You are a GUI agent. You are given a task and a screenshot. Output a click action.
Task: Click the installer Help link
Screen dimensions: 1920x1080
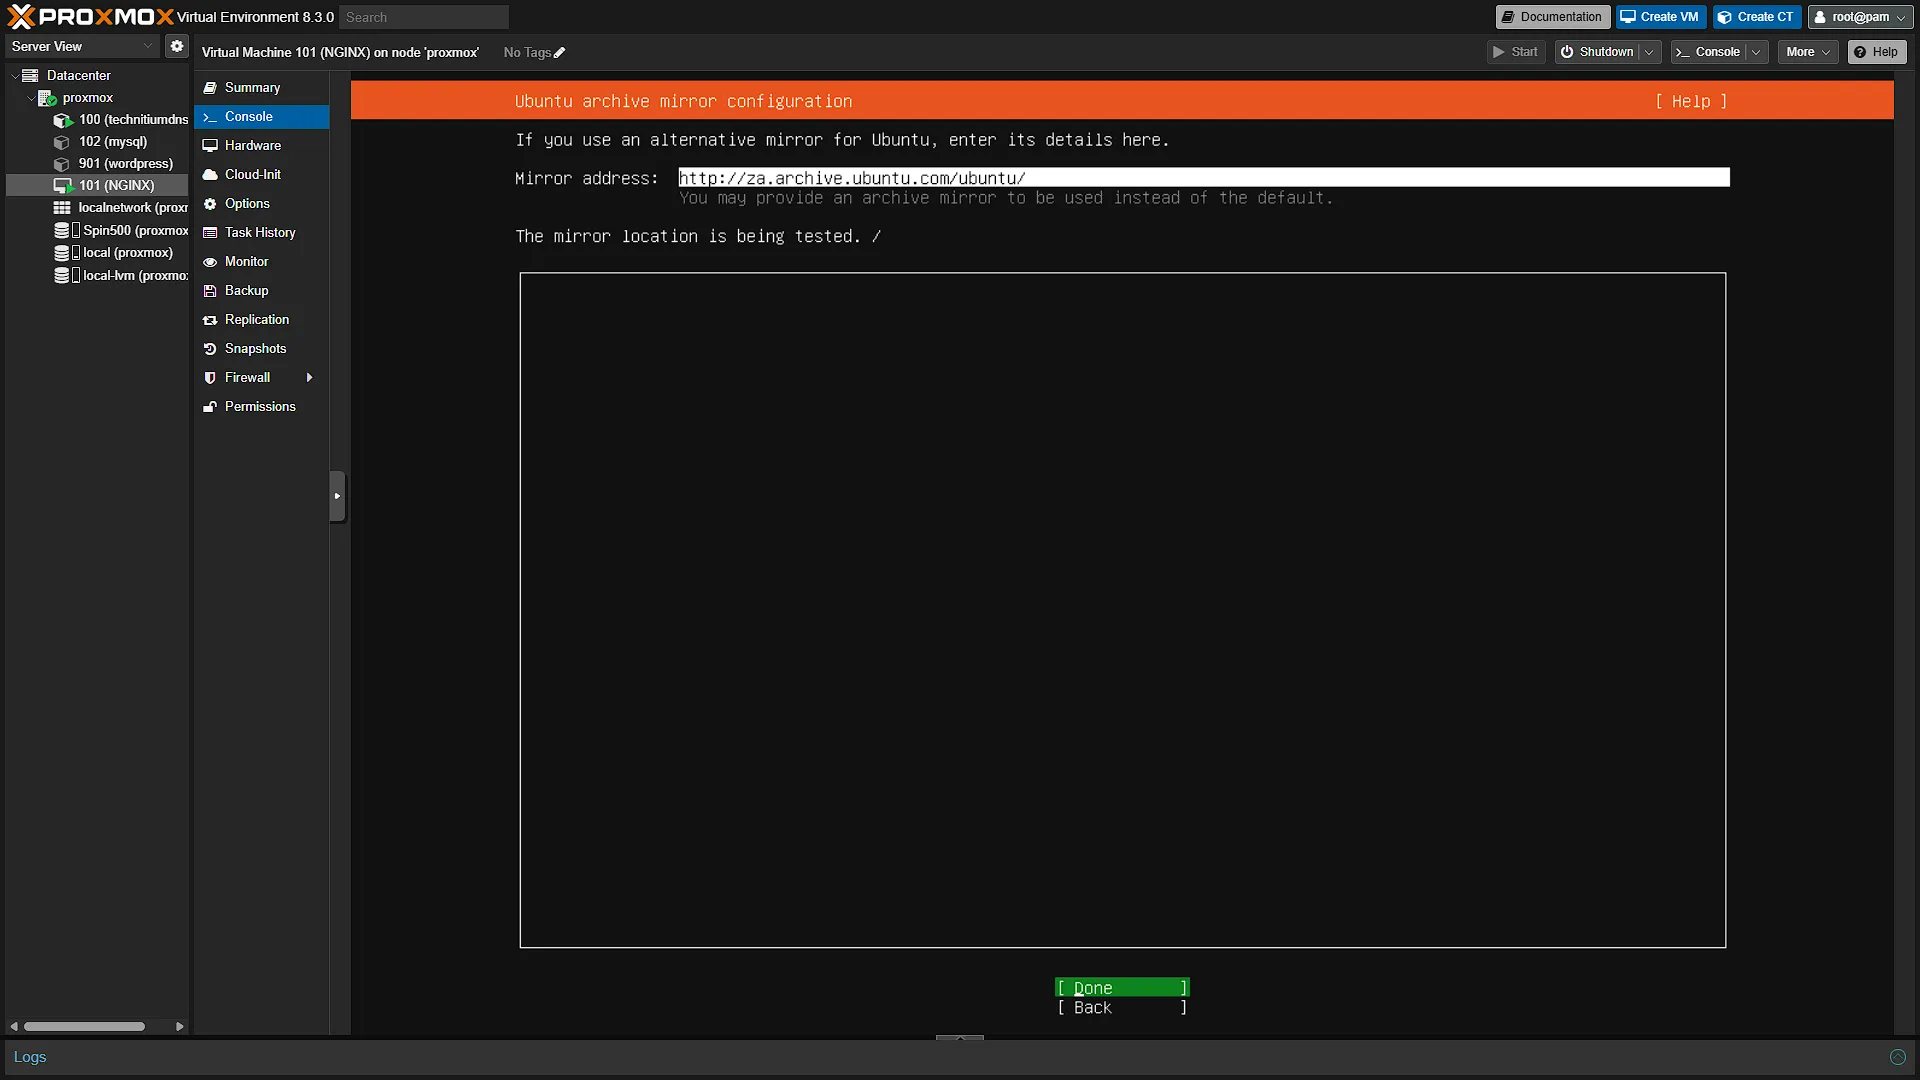pos(1691,101)
